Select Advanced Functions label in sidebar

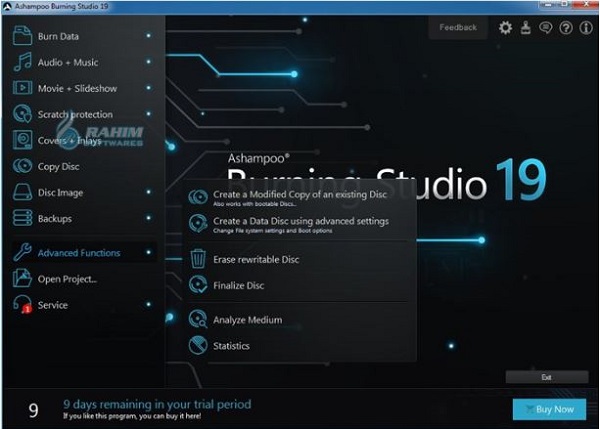[x=79, y=253]
